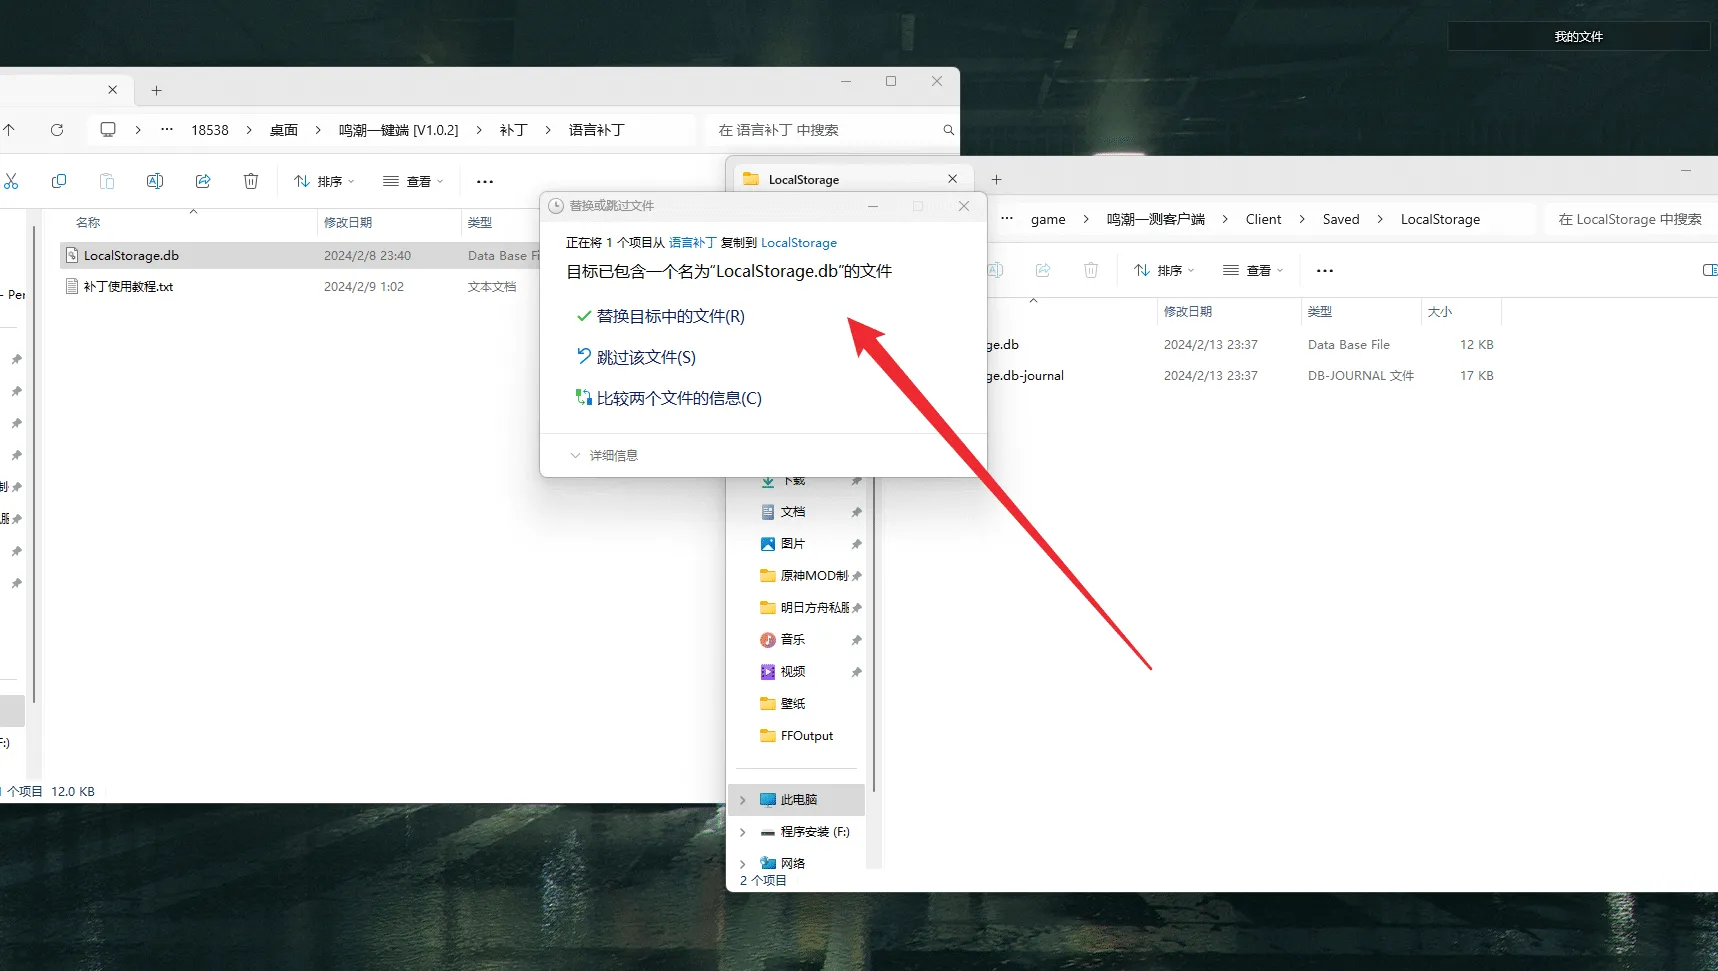
Task: Open new tab plus in left window
Action: (156, 90)
